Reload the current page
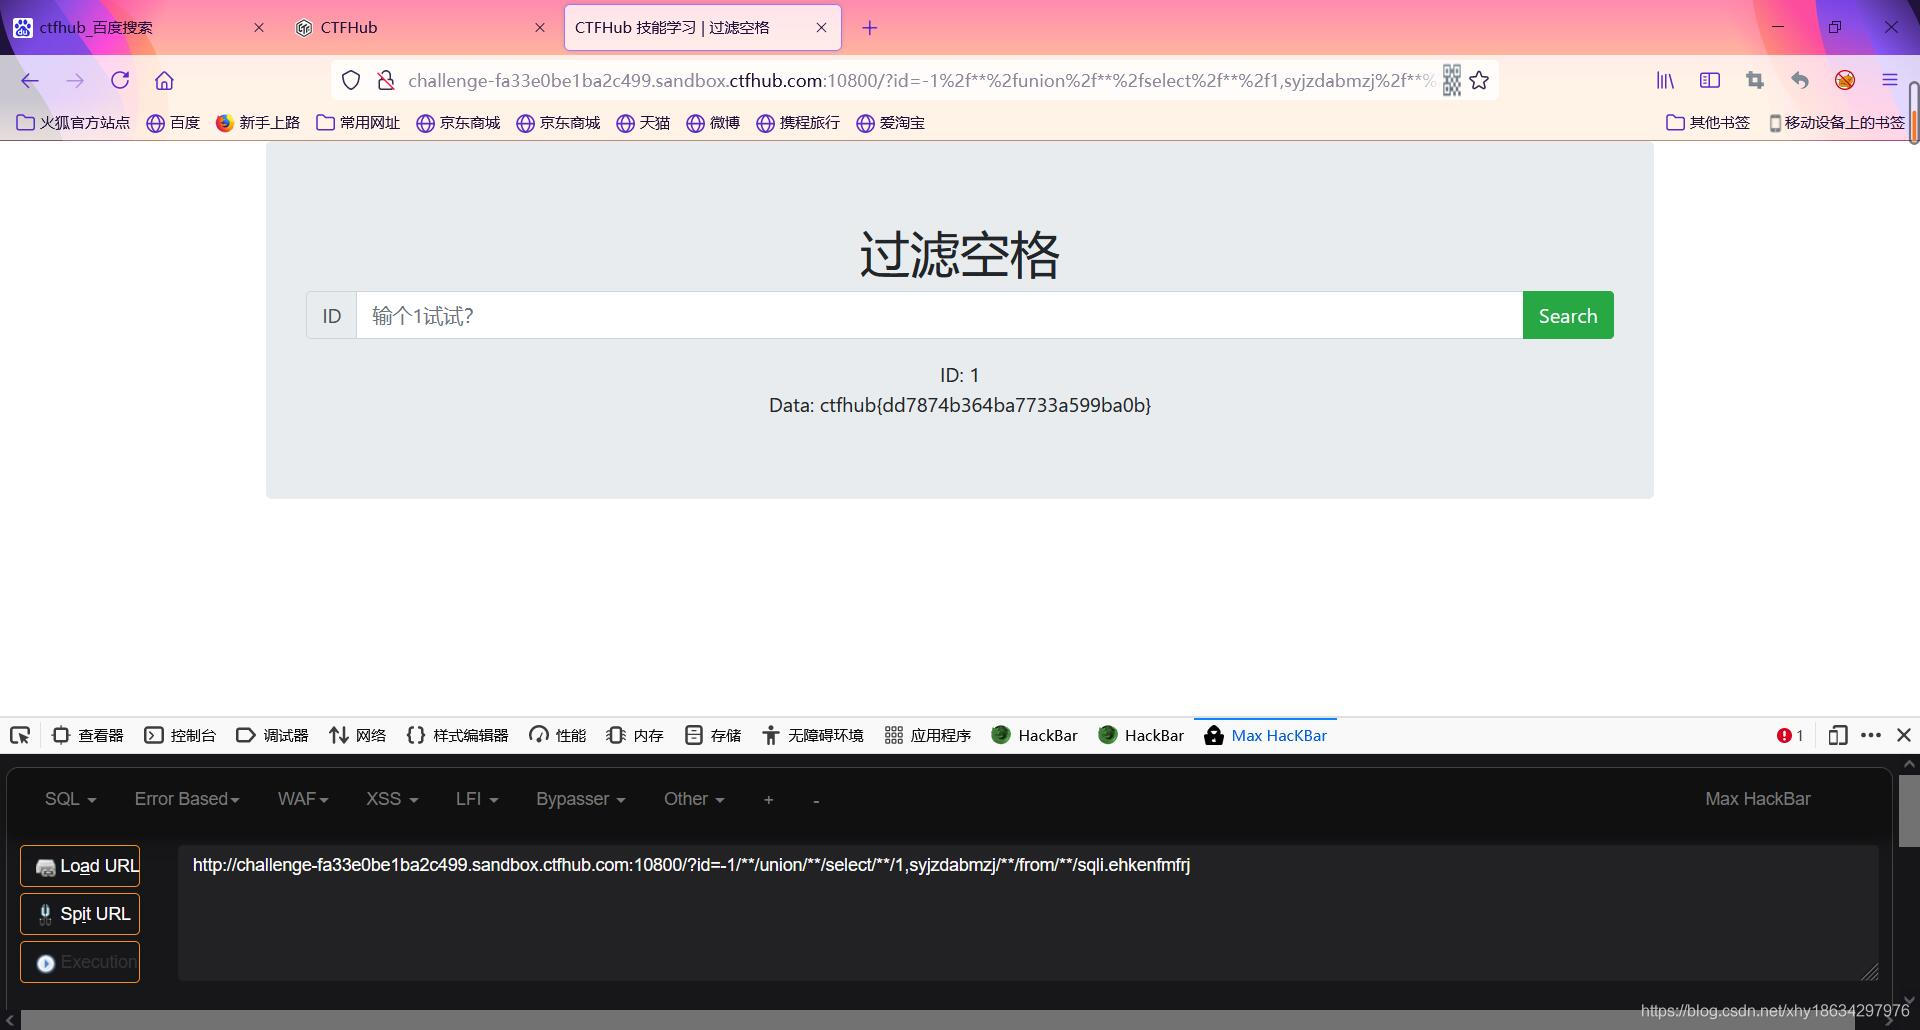1920x1030 pixels. click(120, 81)
